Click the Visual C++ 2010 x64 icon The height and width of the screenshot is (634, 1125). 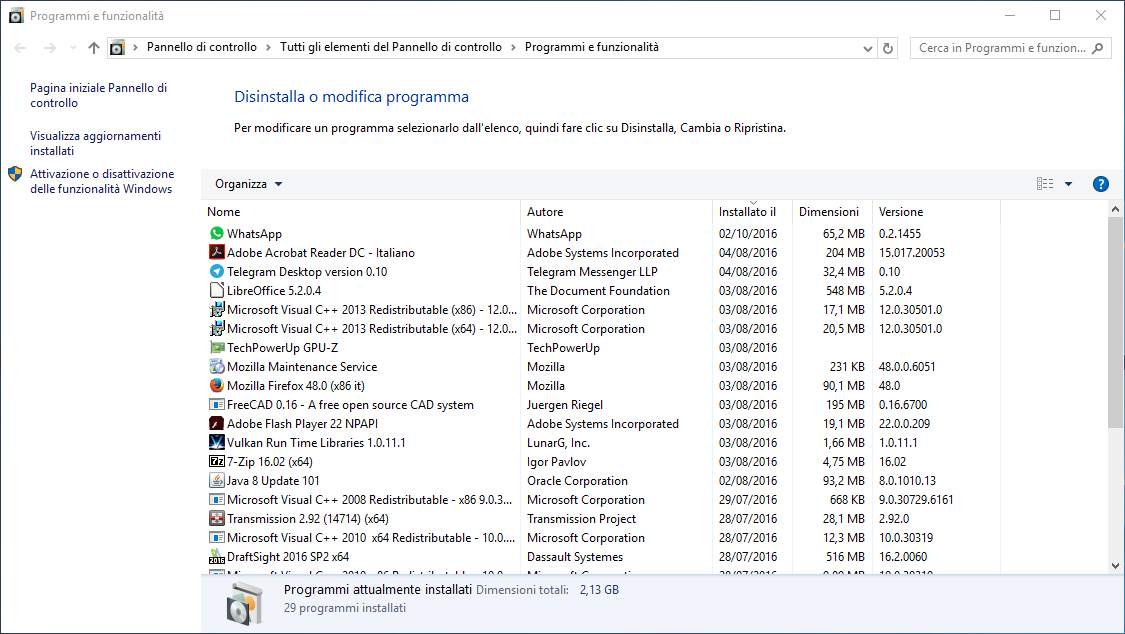coord(217,537)
